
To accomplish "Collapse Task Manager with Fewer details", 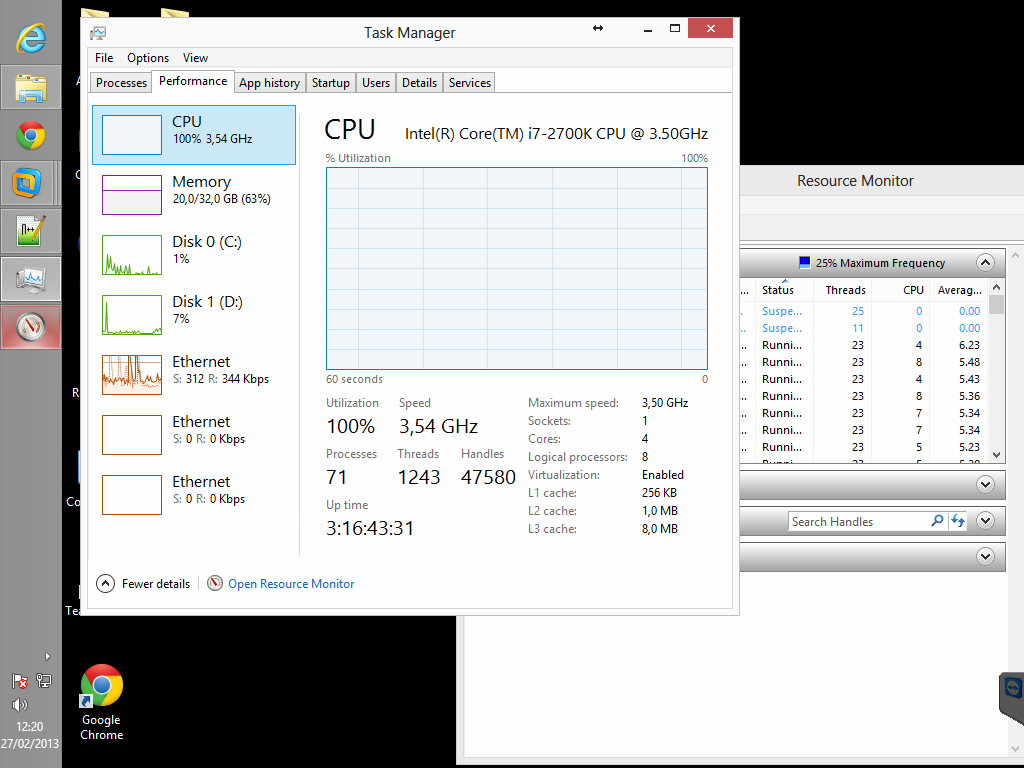I will click(x=143, y=584).
